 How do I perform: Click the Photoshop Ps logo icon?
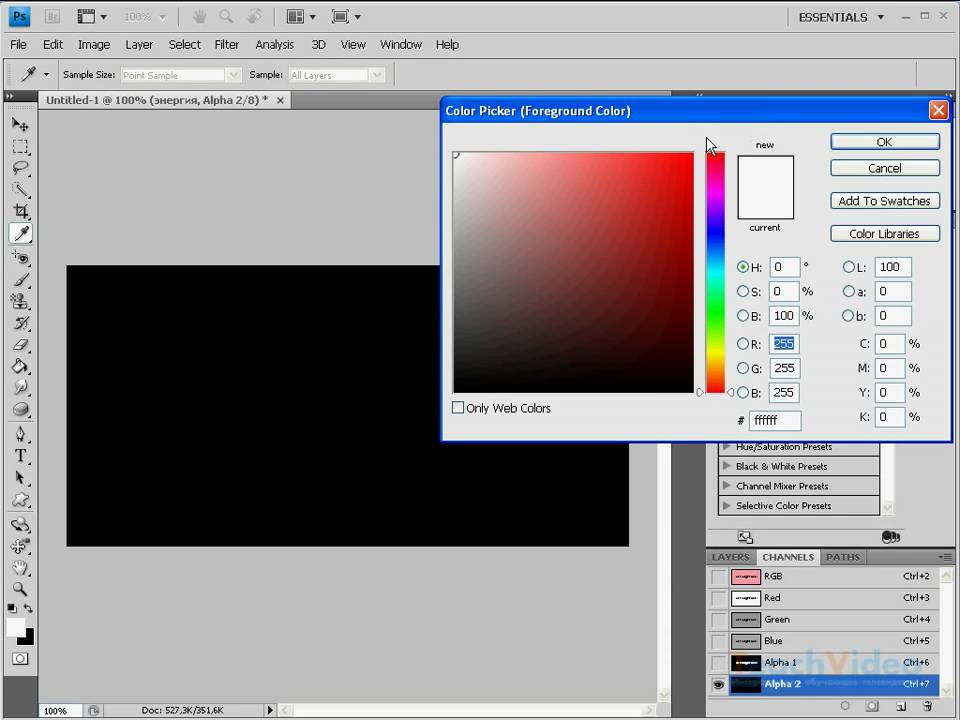click(x=20, y=17)
